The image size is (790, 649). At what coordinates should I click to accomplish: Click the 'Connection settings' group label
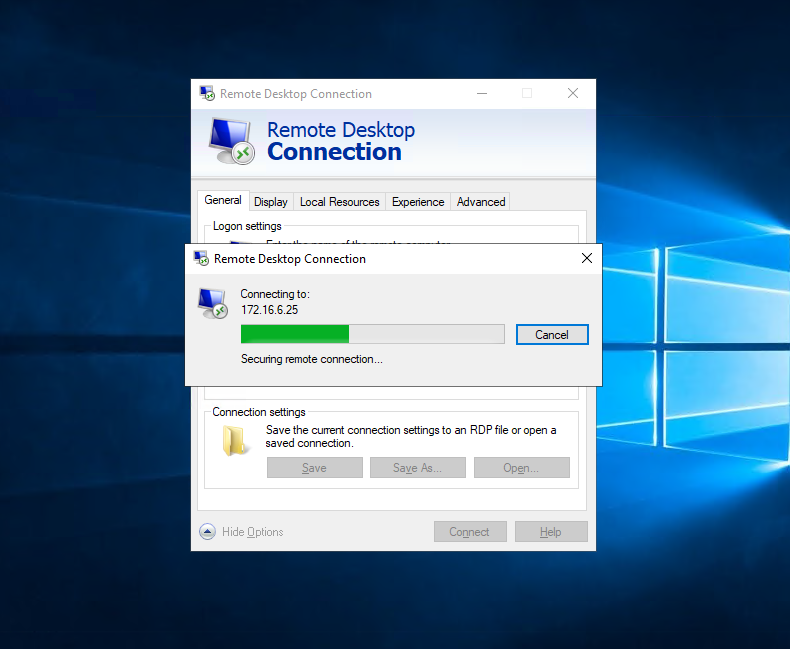(x=258, y=412)
